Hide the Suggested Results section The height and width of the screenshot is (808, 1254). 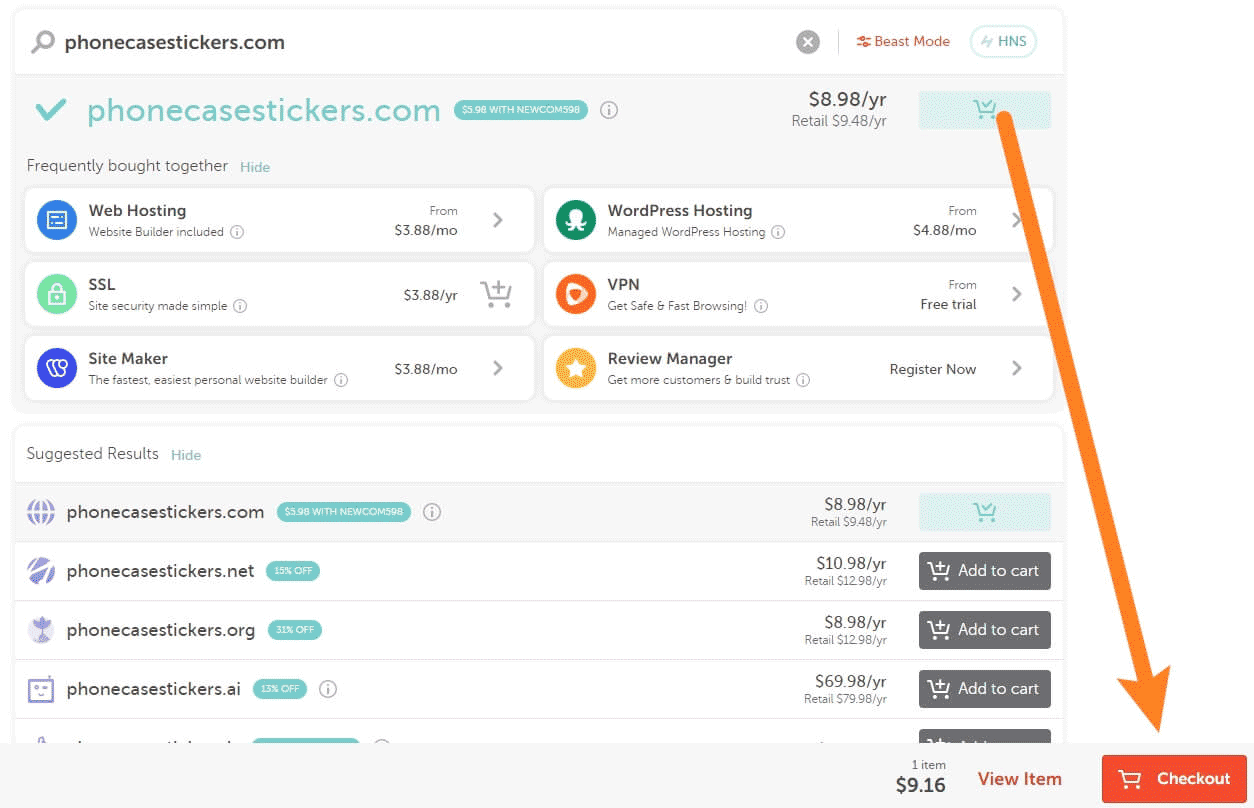(x=186, y=455)
